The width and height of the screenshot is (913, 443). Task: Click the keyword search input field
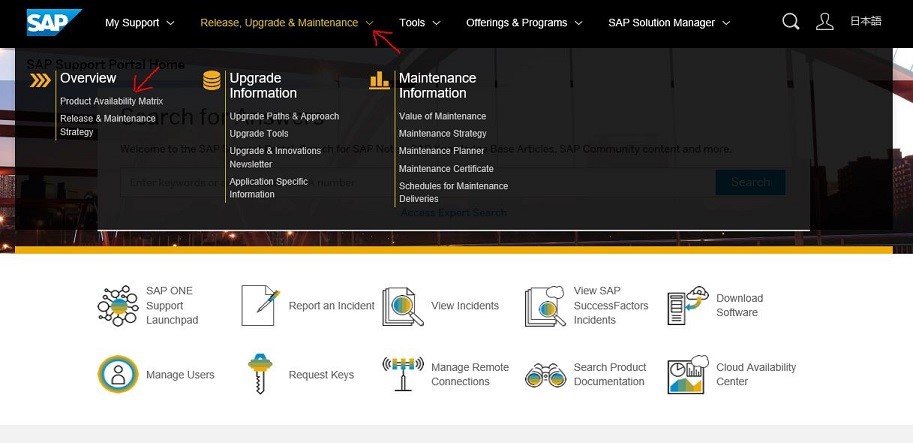coord(417,182)
